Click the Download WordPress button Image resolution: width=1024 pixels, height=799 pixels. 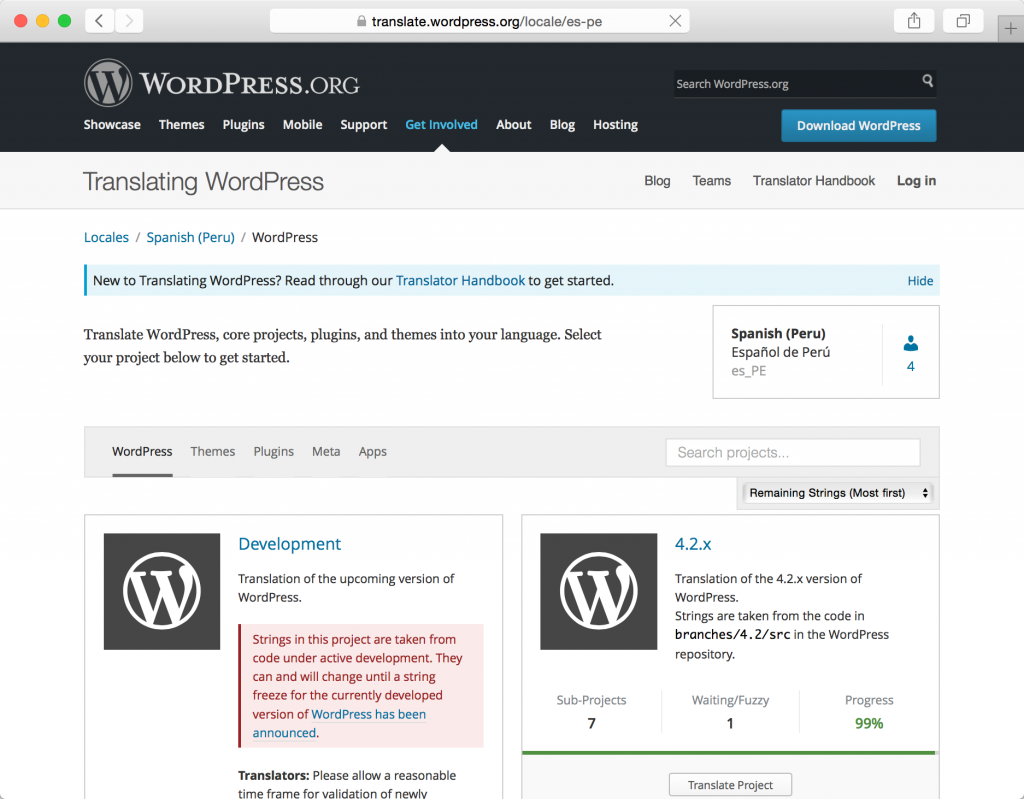tap(859, 125)
